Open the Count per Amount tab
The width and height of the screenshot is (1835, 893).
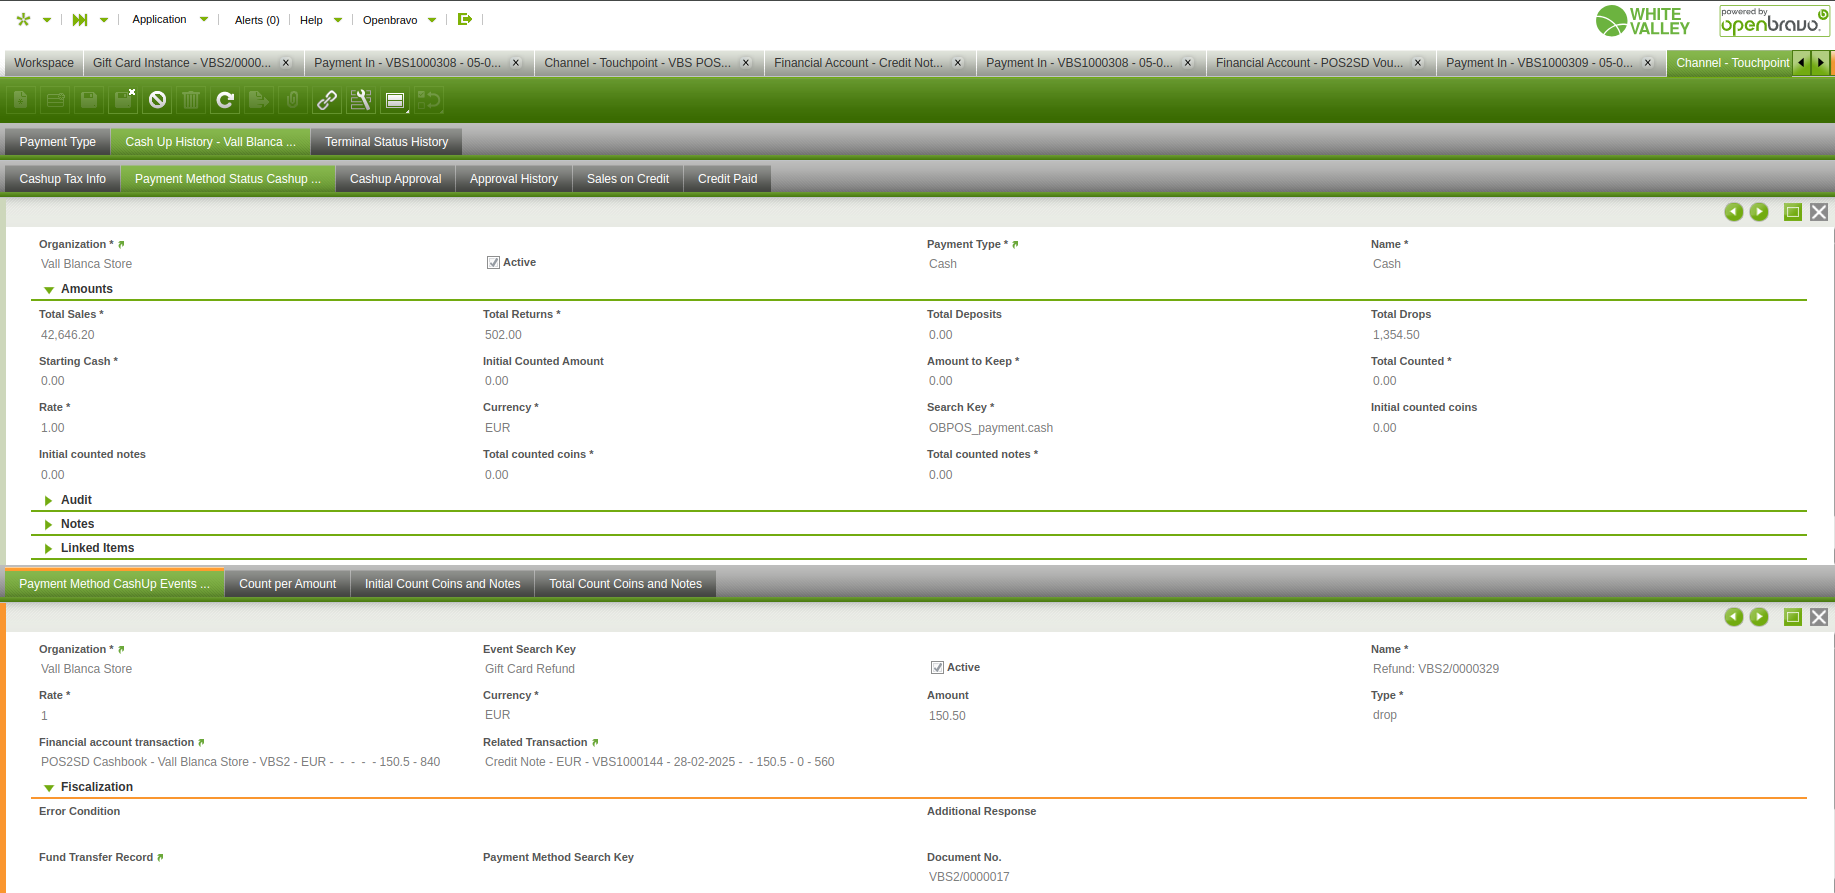288,584
